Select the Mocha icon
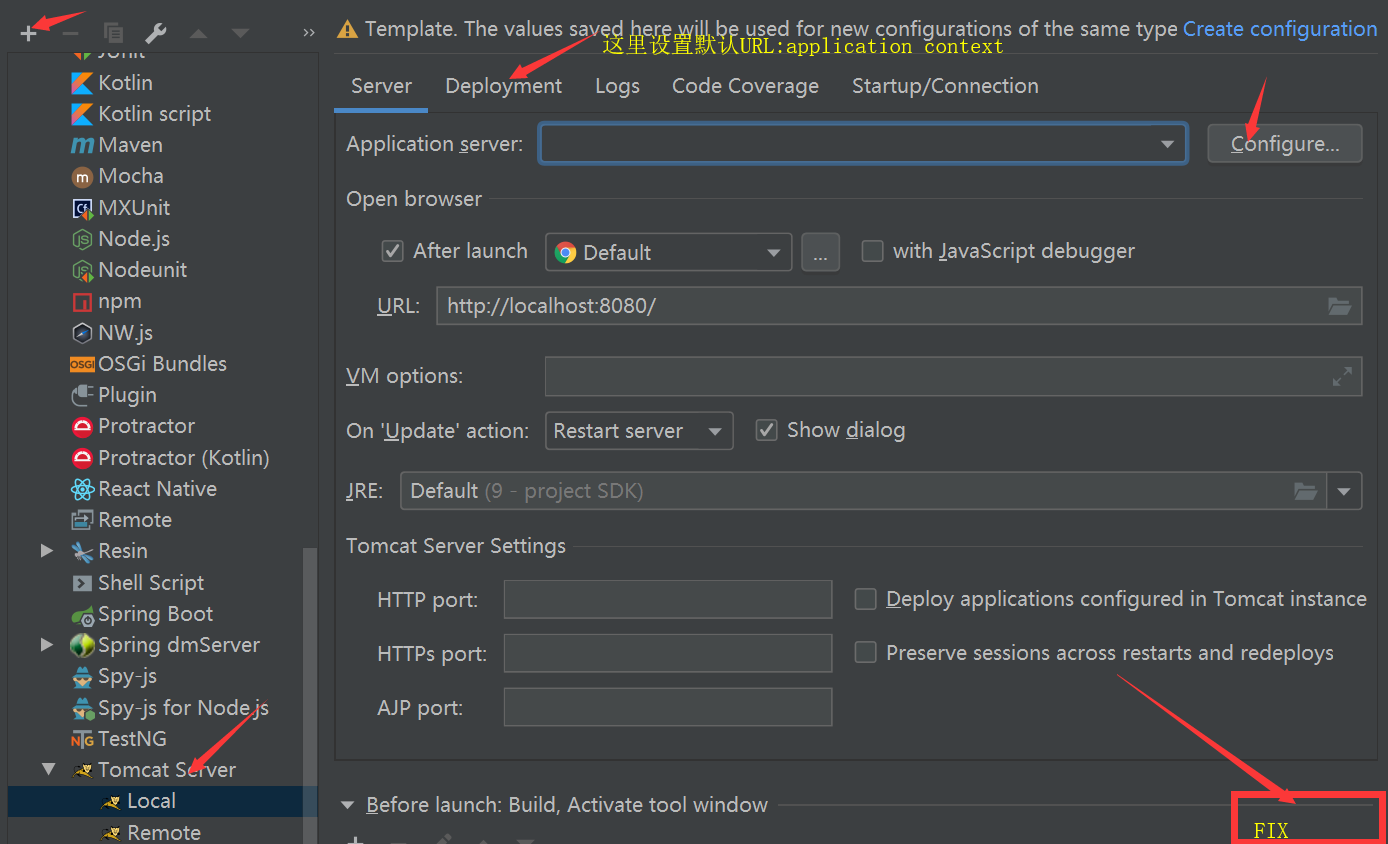The height and width of the screenshot is (844, 1388). point(82,177)
